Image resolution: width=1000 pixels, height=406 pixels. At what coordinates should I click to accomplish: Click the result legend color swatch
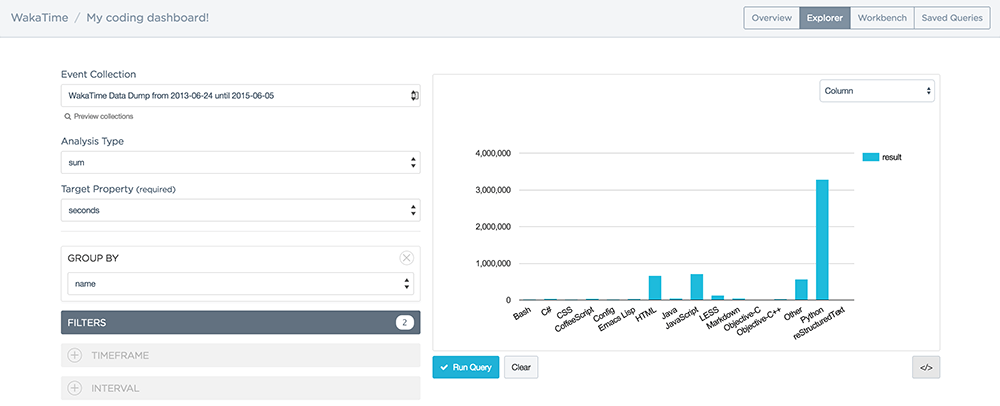870,157
